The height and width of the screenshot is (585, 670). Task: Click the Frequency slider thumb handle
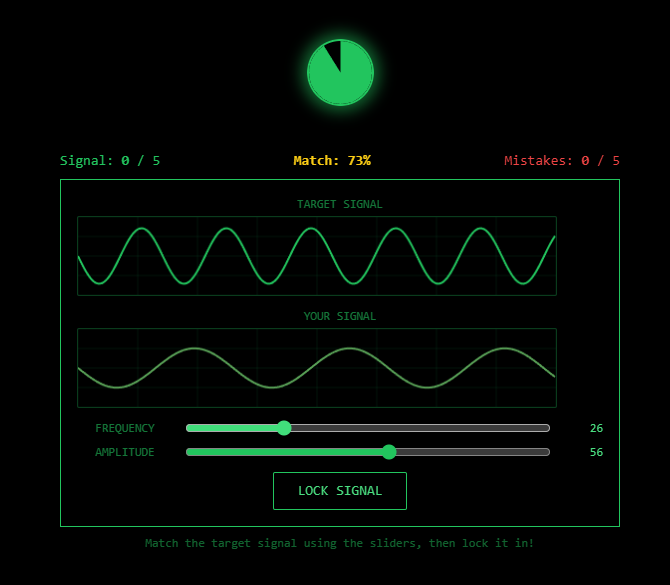tap(284, 428)
